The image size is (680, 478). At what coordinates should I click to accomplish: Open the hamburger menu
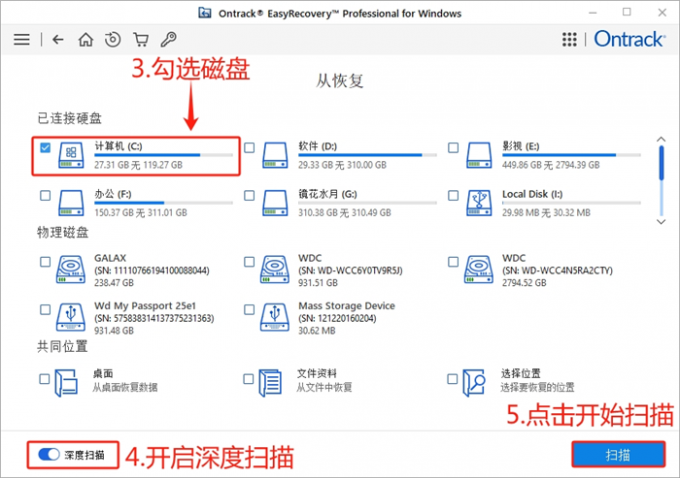22,39
